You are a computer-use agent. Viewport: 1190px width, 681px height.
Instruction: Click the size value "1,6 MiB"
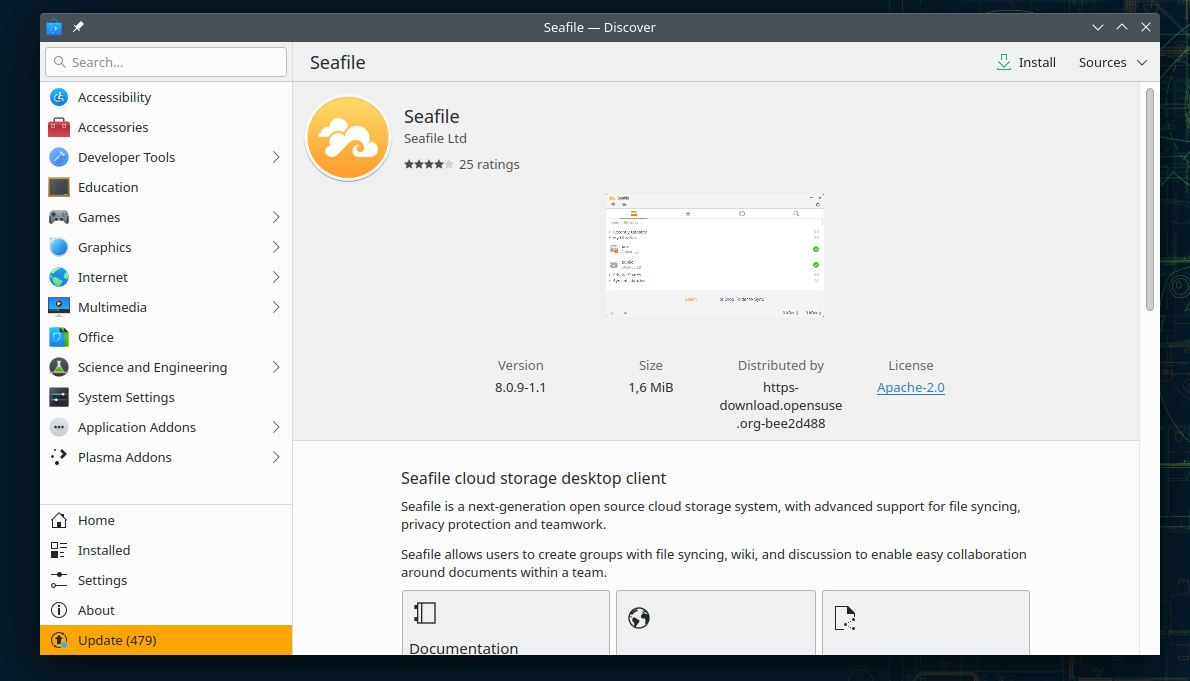(650, 387)
